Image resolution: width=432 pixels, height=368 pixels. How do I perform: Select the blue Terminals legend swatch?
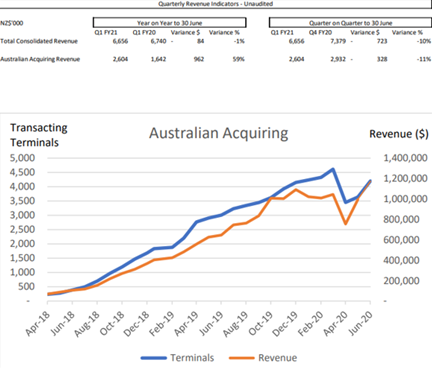click(153, 358)
